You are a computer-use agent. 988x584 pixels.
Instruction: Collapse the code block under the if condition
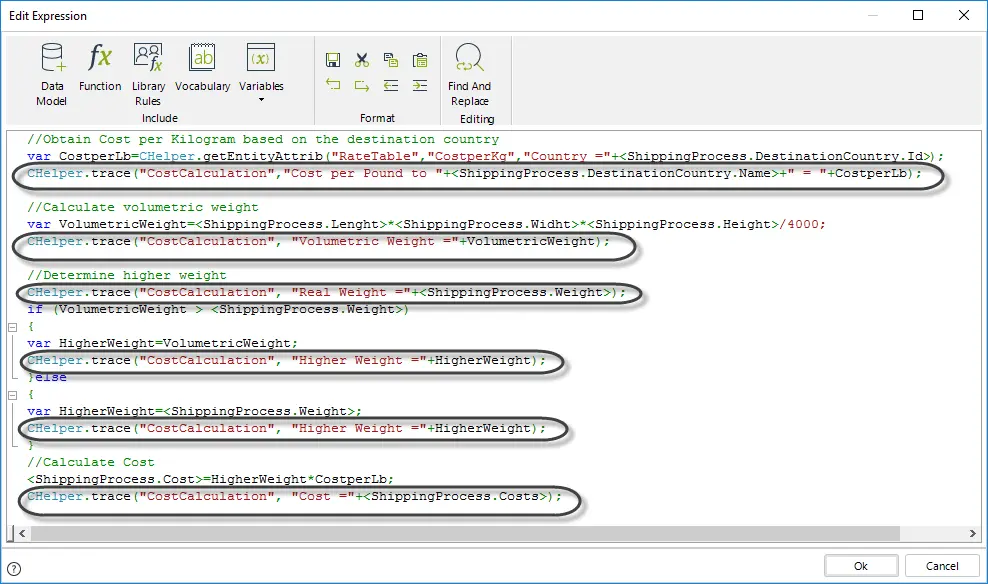click(x=12, y=327)
